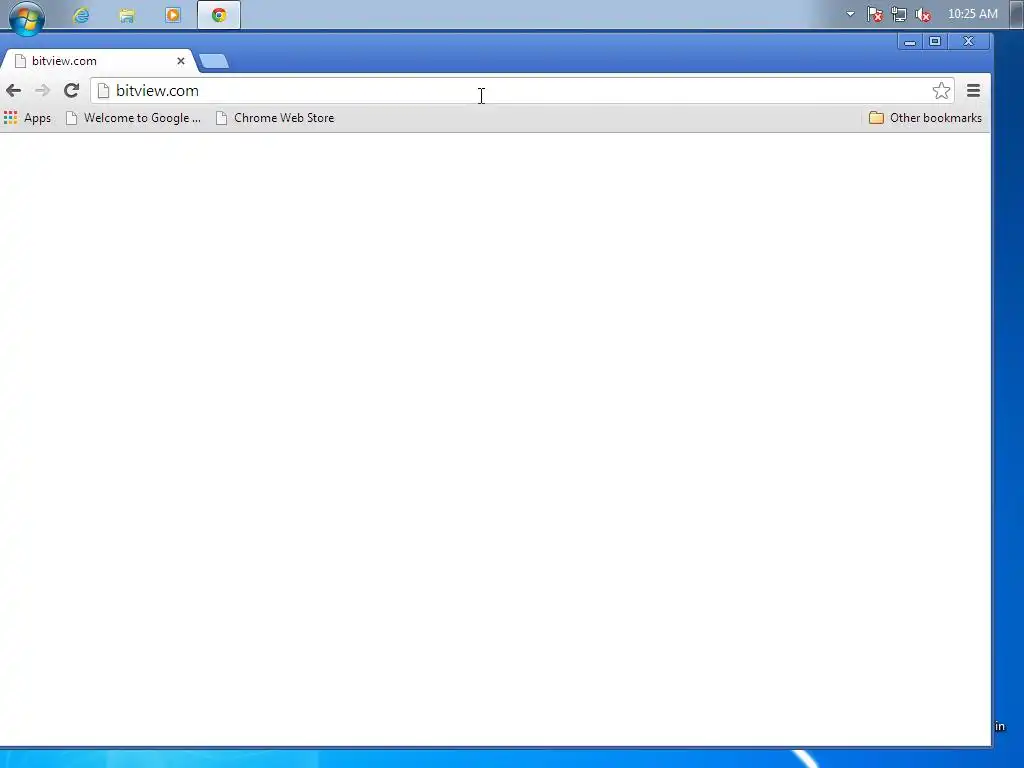Bookmark this page with the star icon
The height and width of the screenshot is (768, 1024).
941,91
